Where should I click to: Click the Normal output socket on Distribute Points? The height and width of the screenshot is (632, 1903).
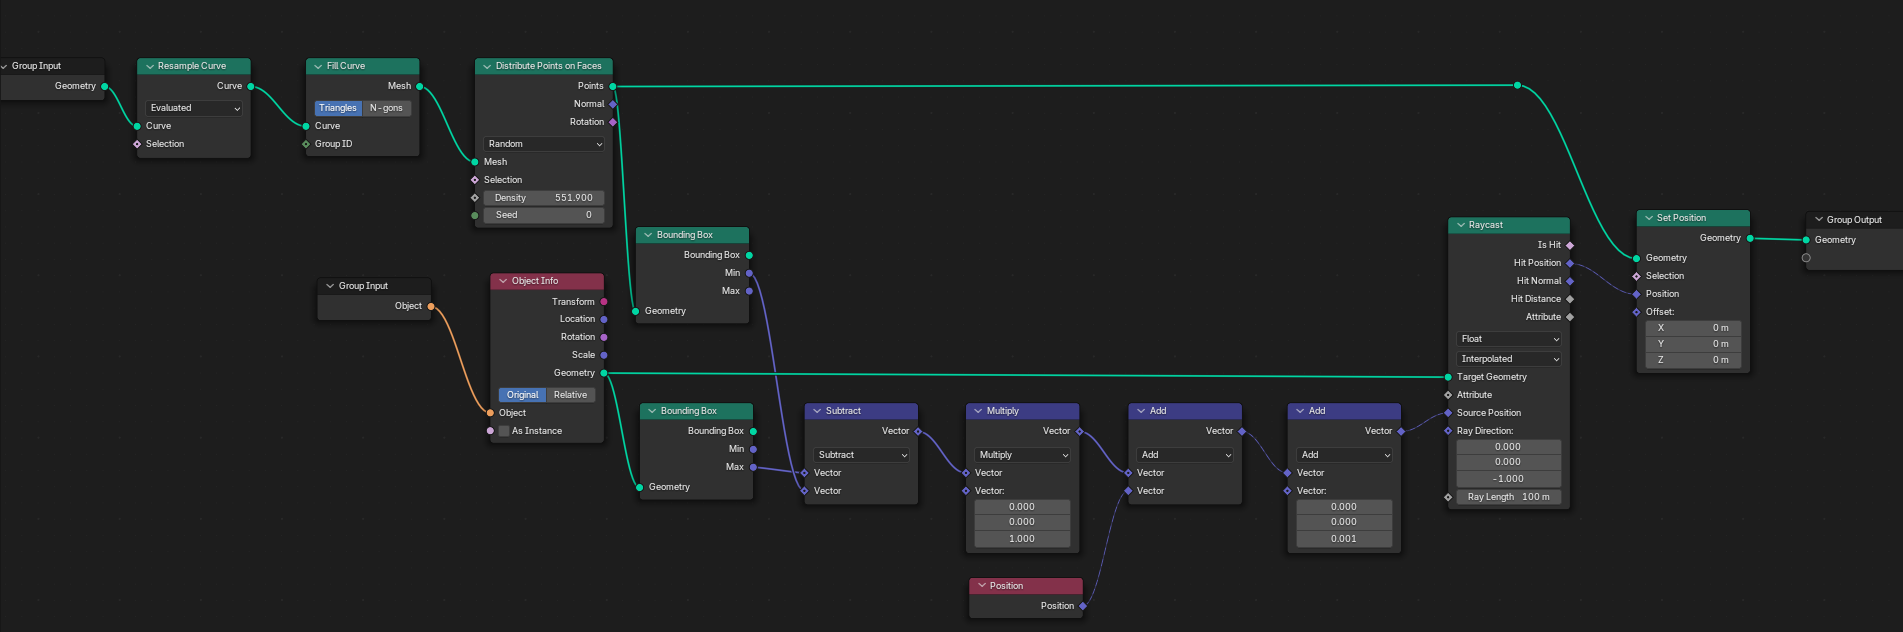tap(613, 104)
